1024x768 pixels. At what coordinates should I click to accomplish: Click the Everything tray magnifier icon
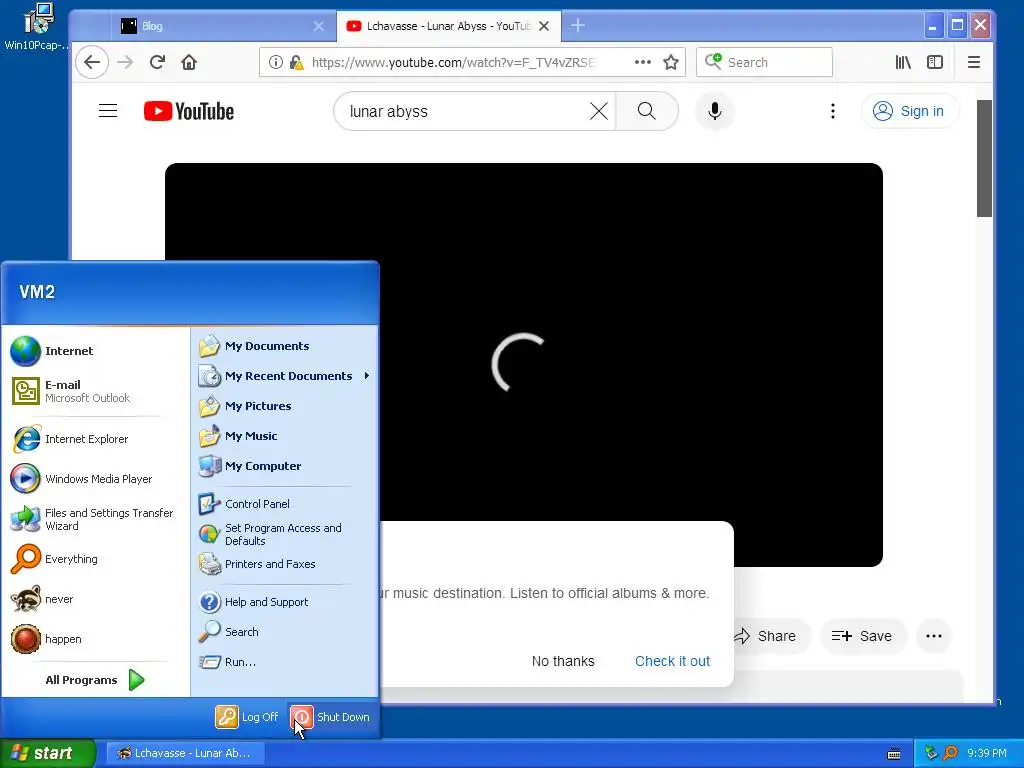950,753
